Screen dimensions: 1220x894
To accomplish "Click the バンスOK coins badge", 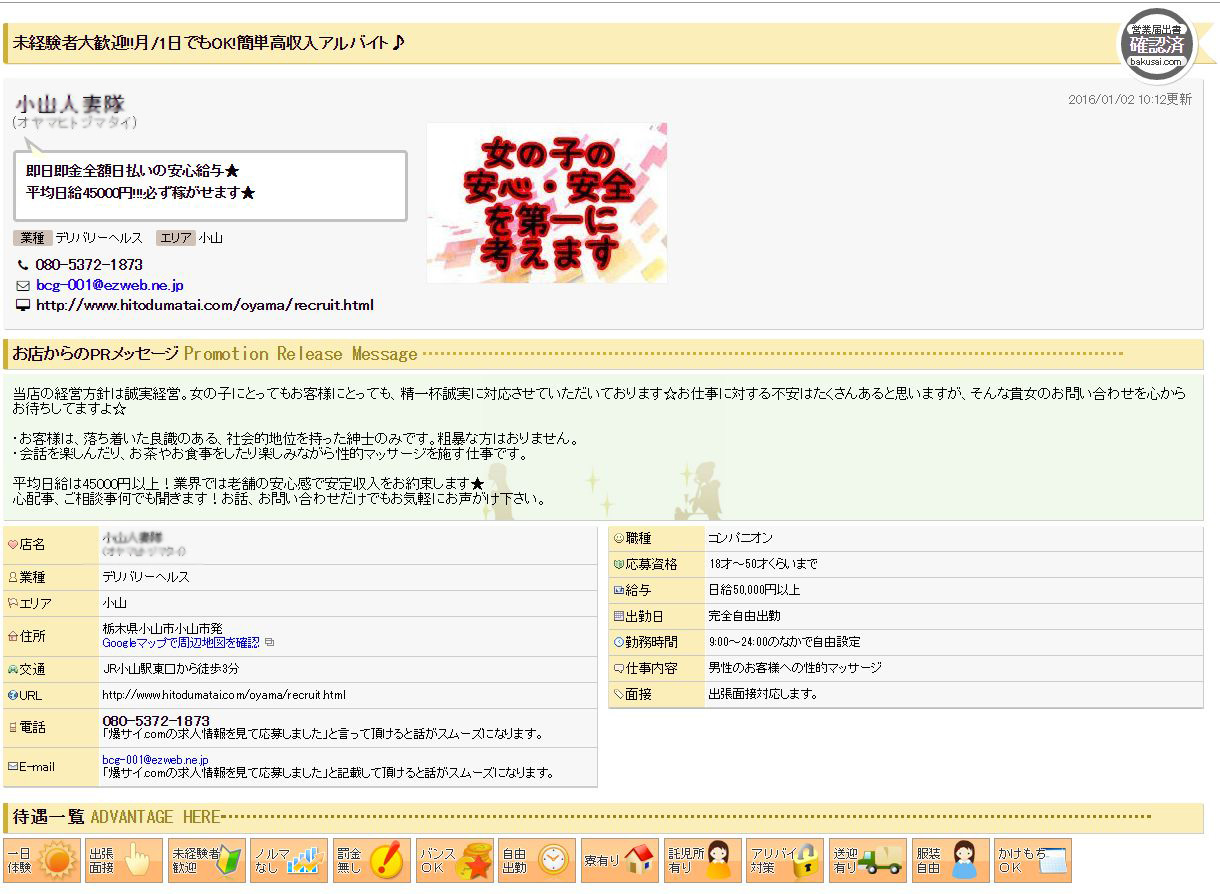I will click(x=455, y=860).
